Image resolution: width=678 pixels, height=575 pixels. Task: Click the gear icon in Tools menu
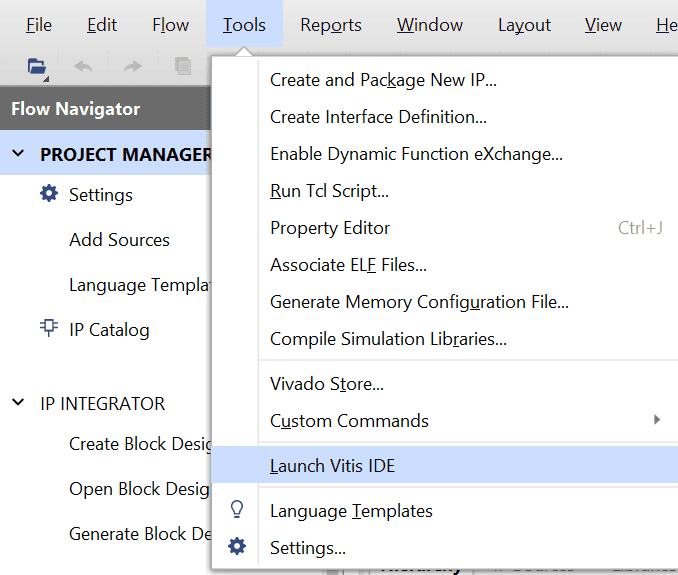pos(237,547)
